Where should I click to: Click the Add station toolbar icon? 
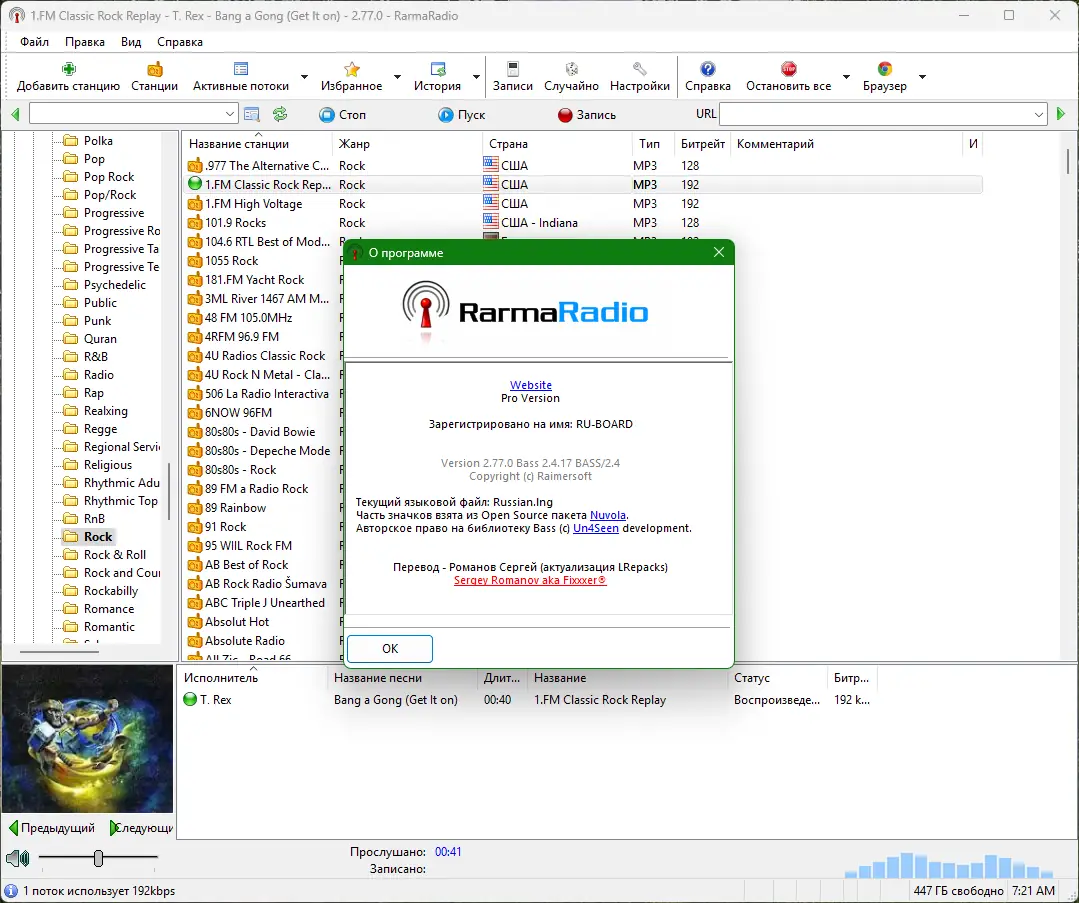pyautogui.click(x=68, y=69)
